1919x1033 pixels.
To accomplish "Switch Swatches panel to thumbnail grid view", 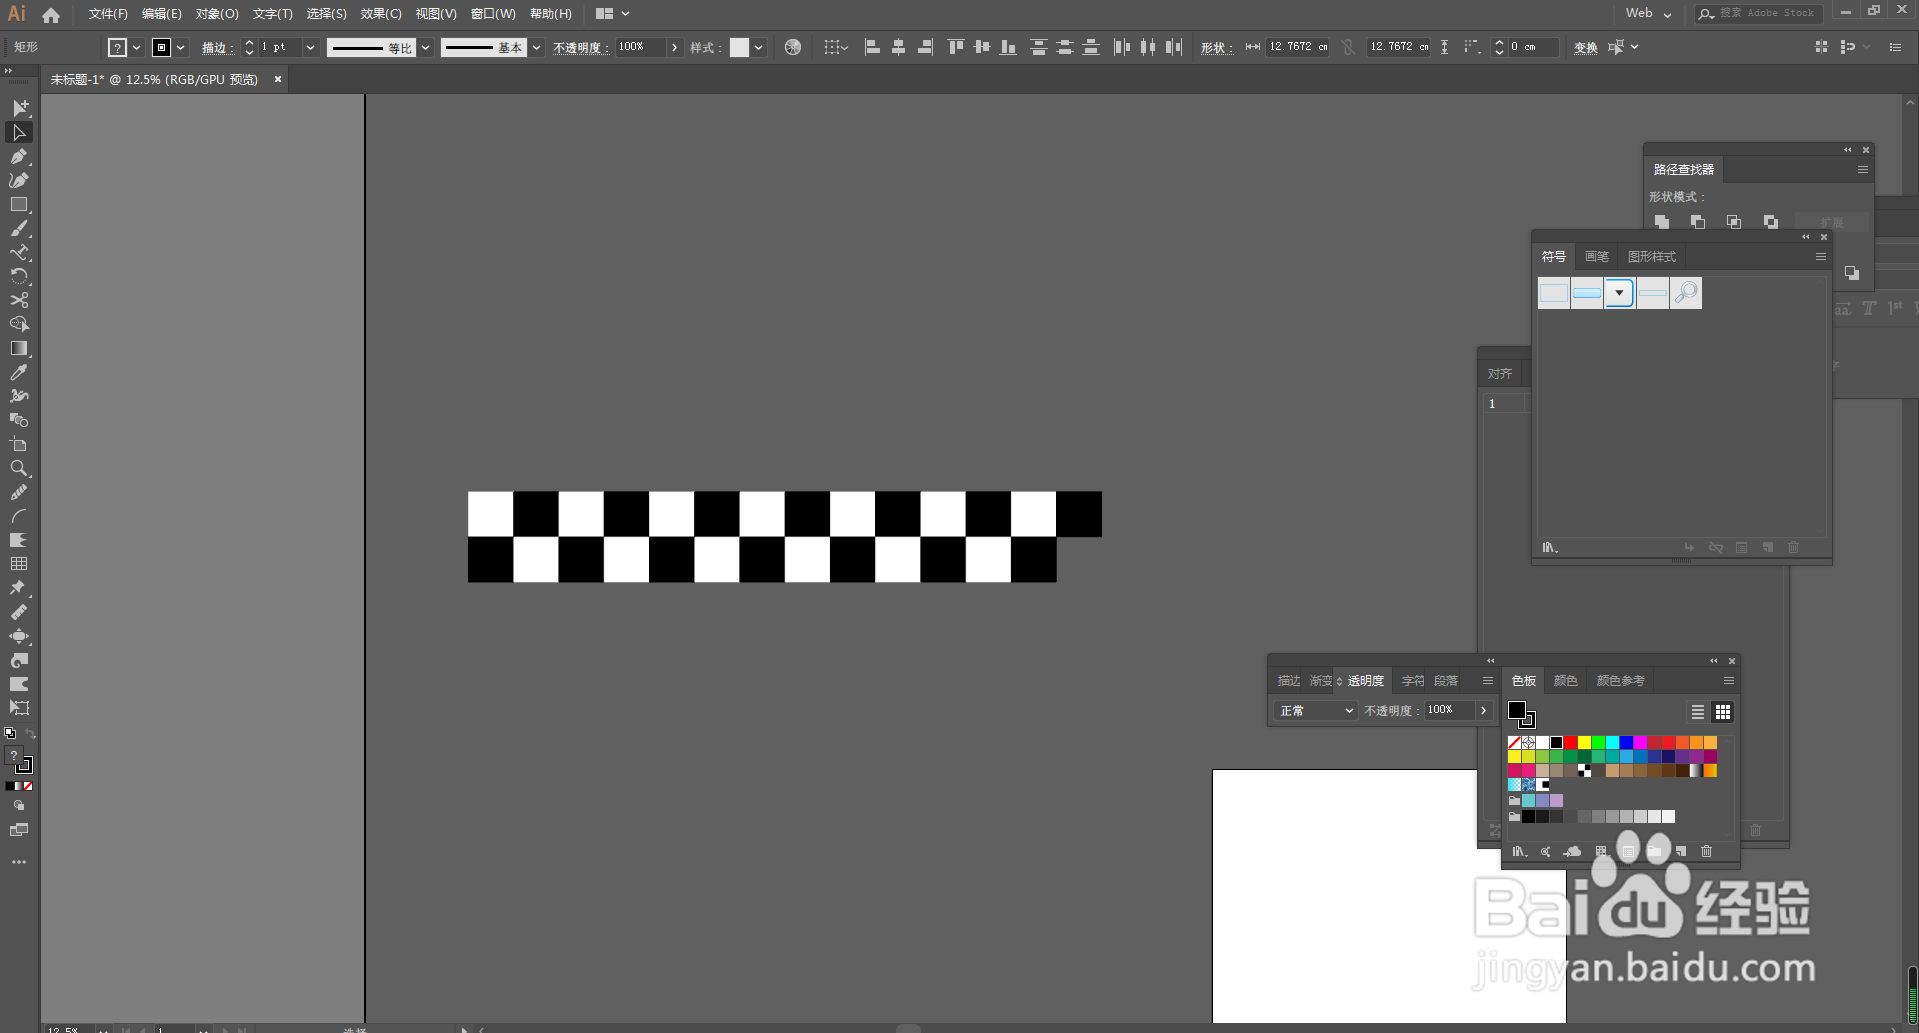I will (1723, 712).
